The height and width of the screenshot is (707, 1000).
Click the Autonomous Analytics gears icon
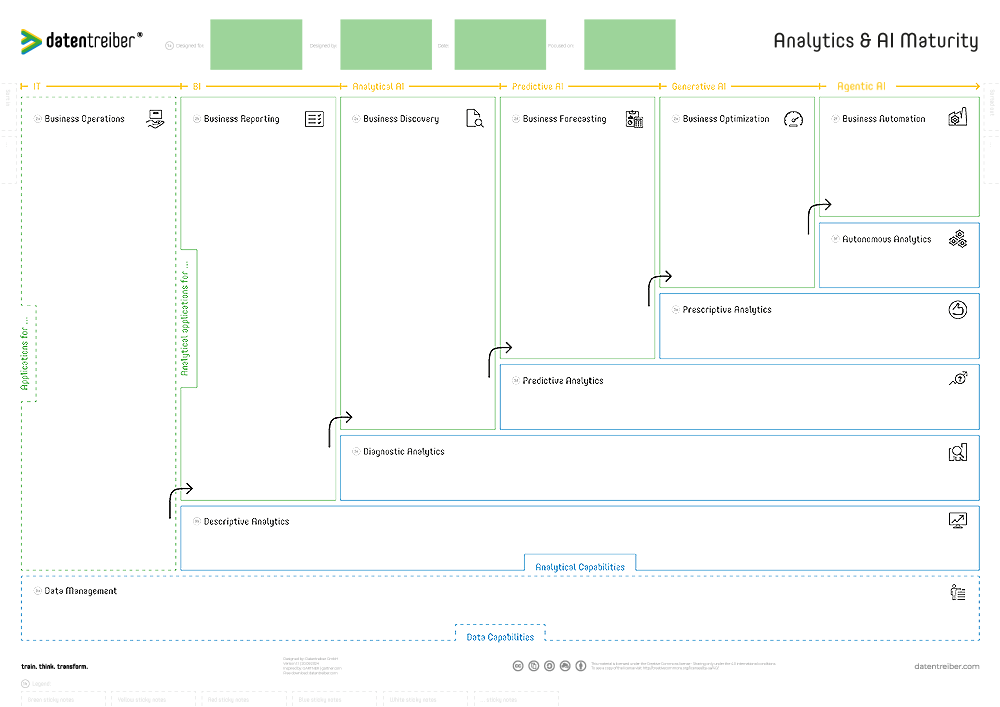pos(958,239)
